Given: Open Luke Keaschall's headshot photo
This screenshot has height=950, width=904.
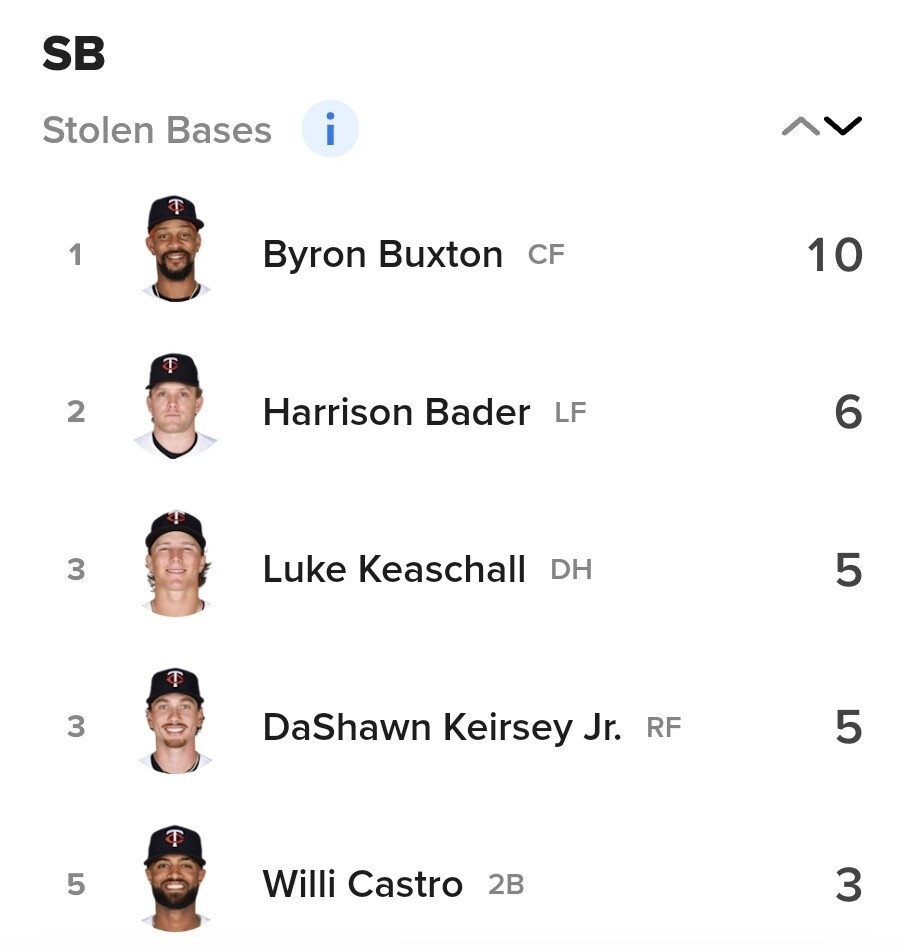Looking at the screenshot, I should [x=176, y=563].
